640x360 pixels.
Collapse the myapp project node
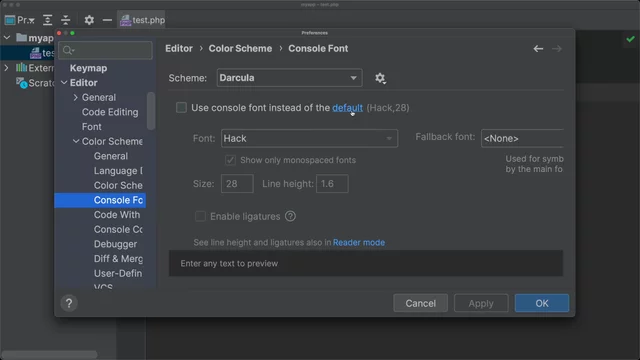click(x=7, y=38)
